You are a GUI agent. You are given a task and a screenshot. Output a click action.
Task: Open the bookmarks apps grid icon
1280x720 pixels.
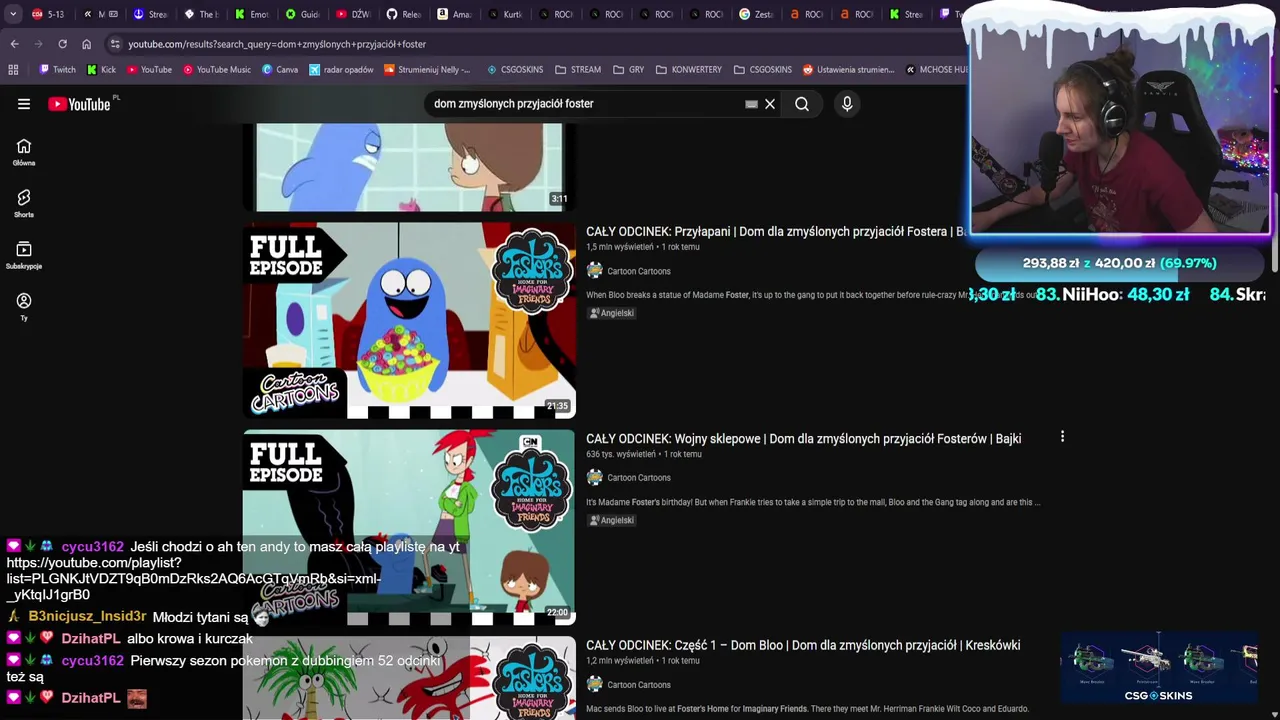[13, 70]
